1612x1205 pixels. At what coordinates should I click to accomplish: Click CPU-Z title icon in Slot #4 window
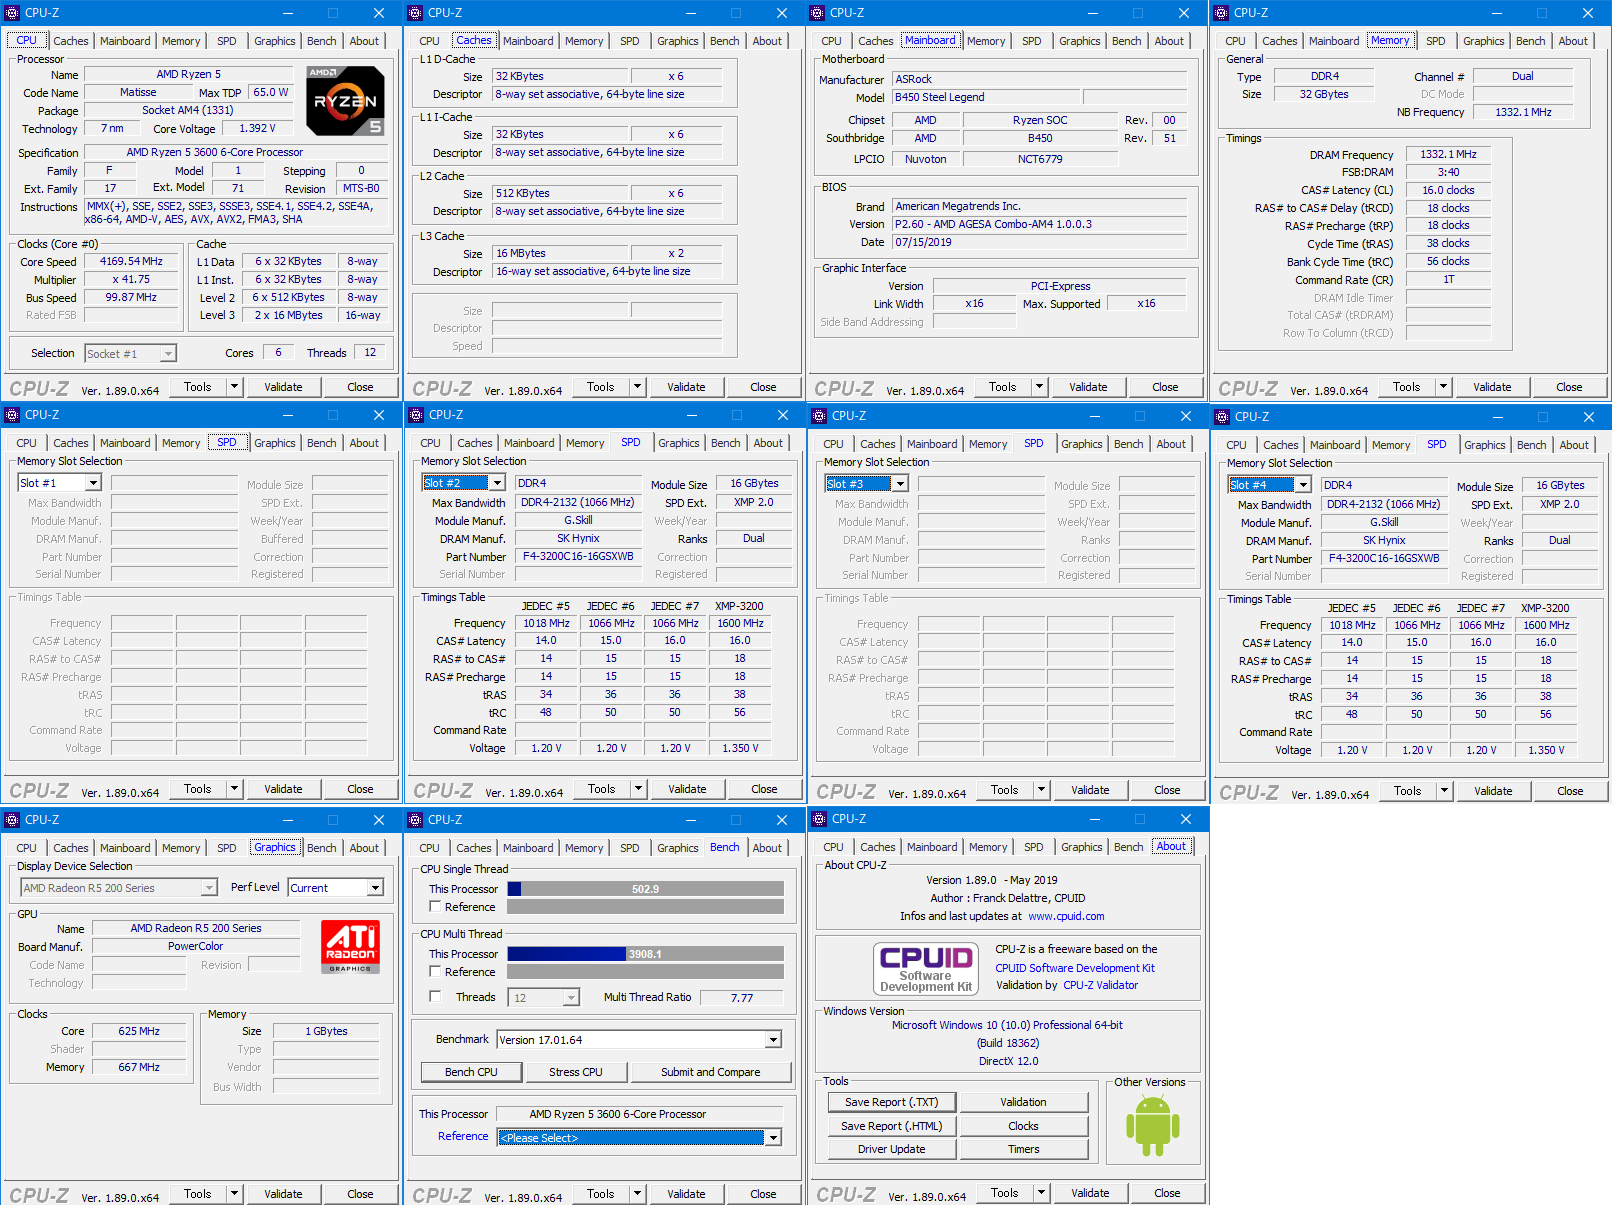(1222, 417)
